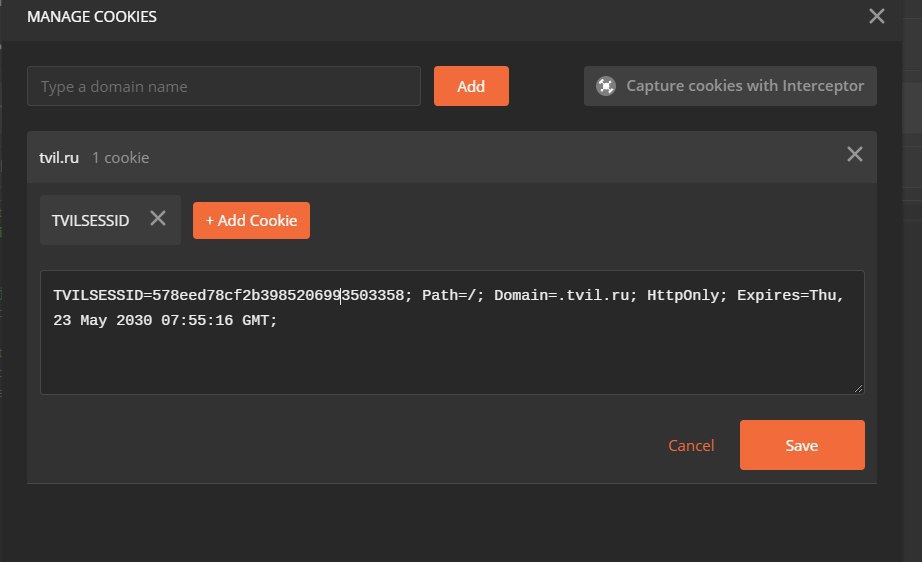Click the Interceptor satellite icon
Screen dimensions: 922x562
[x=606, y=86]
